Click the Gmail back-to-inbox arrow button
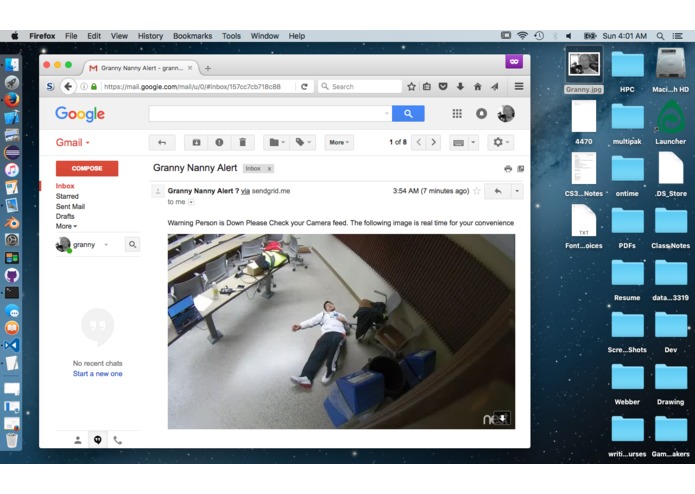The image size is (695, 494). click(x=162, y=142)
